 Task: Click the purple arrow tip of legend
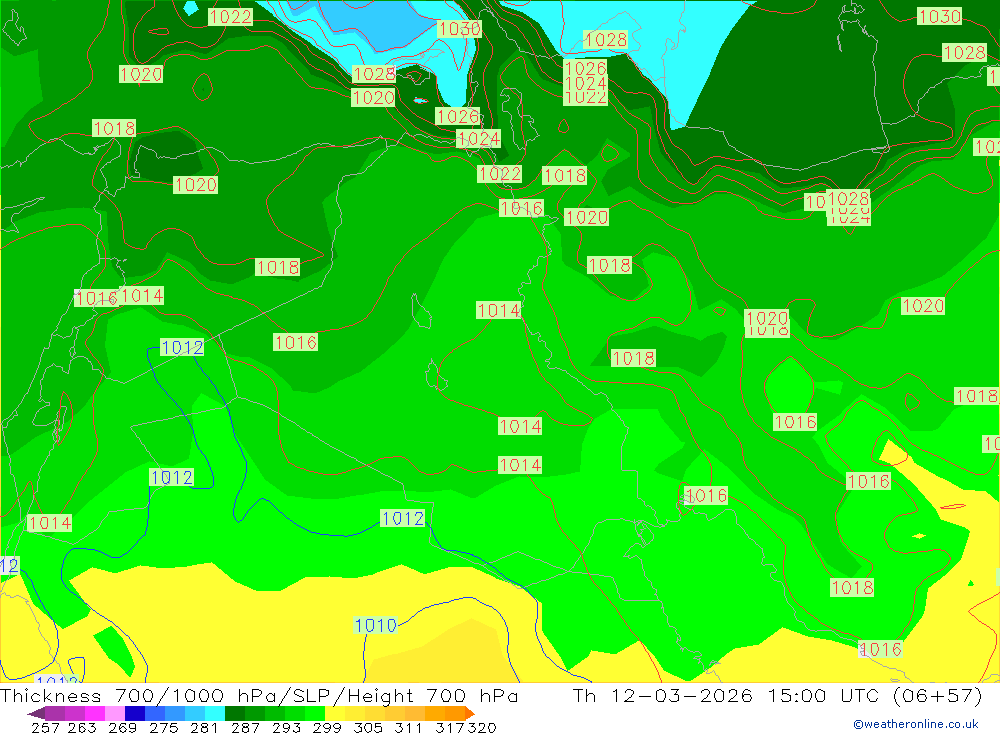tap(36, 713)
